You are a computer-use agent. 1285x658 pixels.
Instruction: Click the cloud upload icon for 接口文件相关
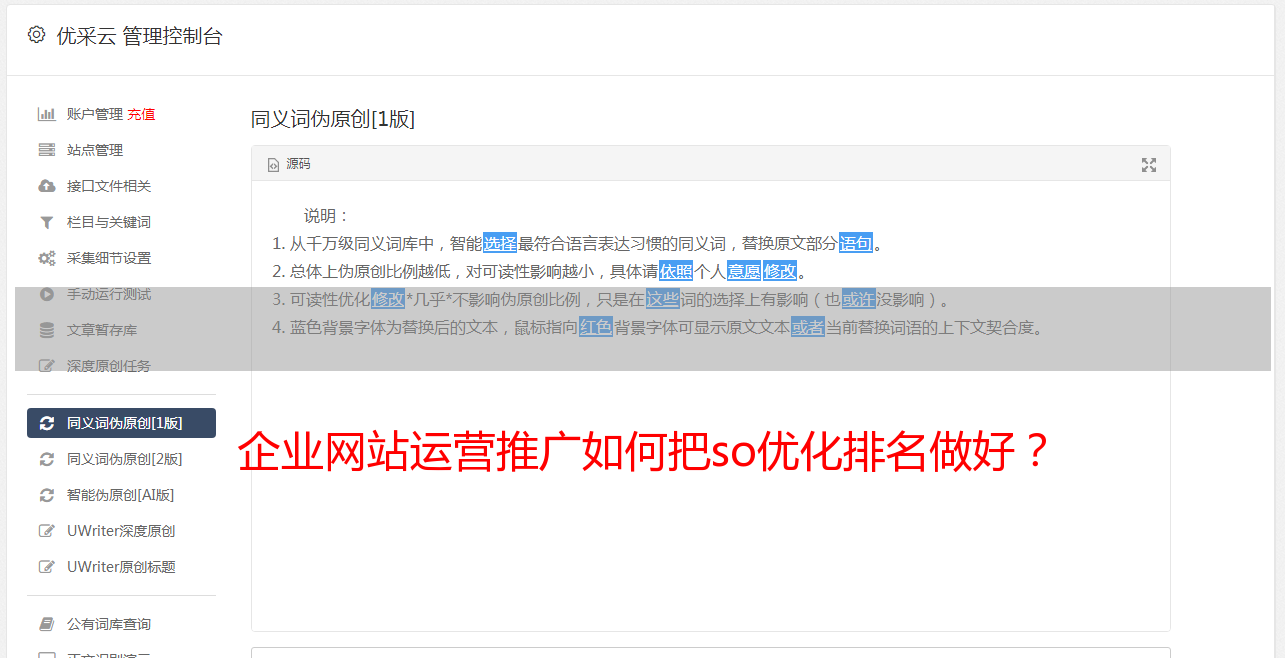[46, 186]
